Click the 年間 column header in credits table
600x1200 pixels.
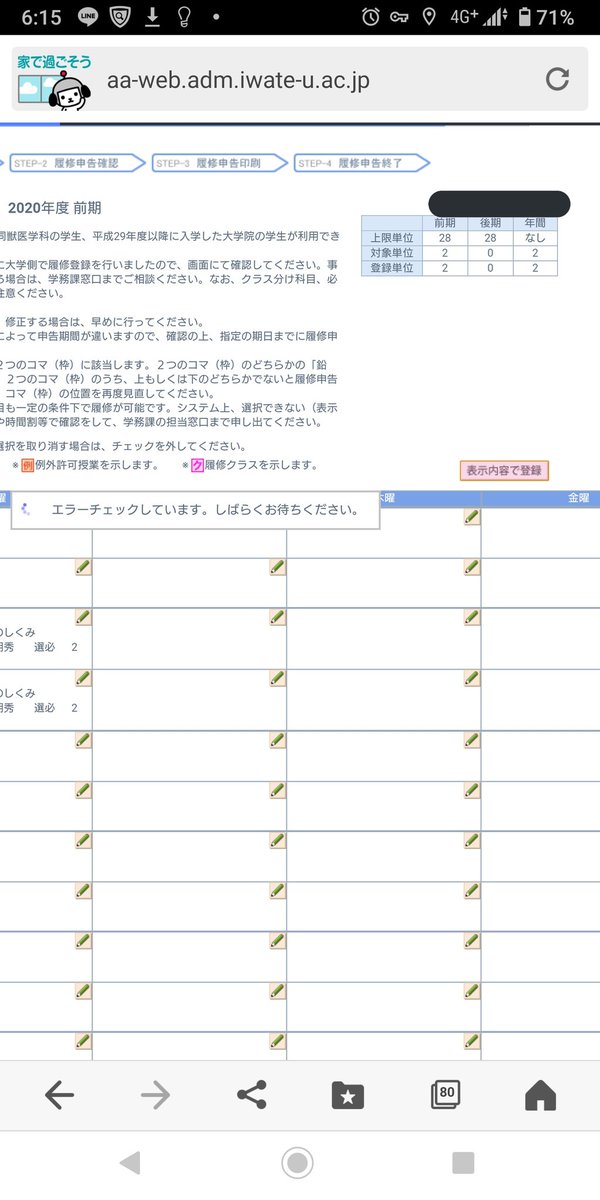coord(534,224)
